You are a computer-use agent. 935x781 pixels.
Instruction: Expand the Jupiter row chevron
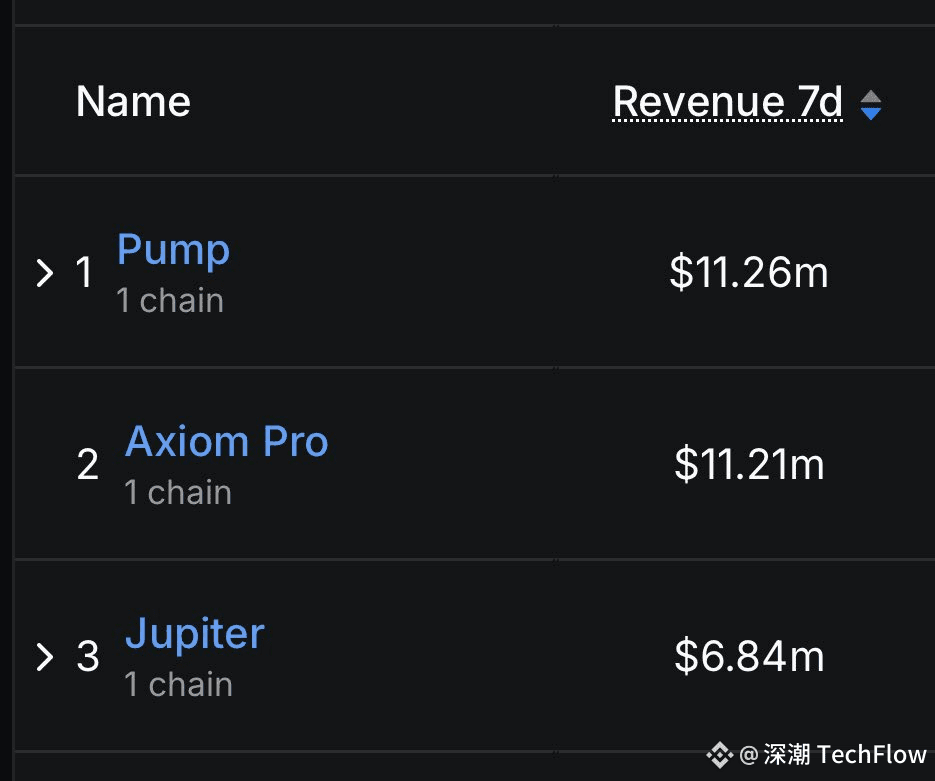point(45,657)
